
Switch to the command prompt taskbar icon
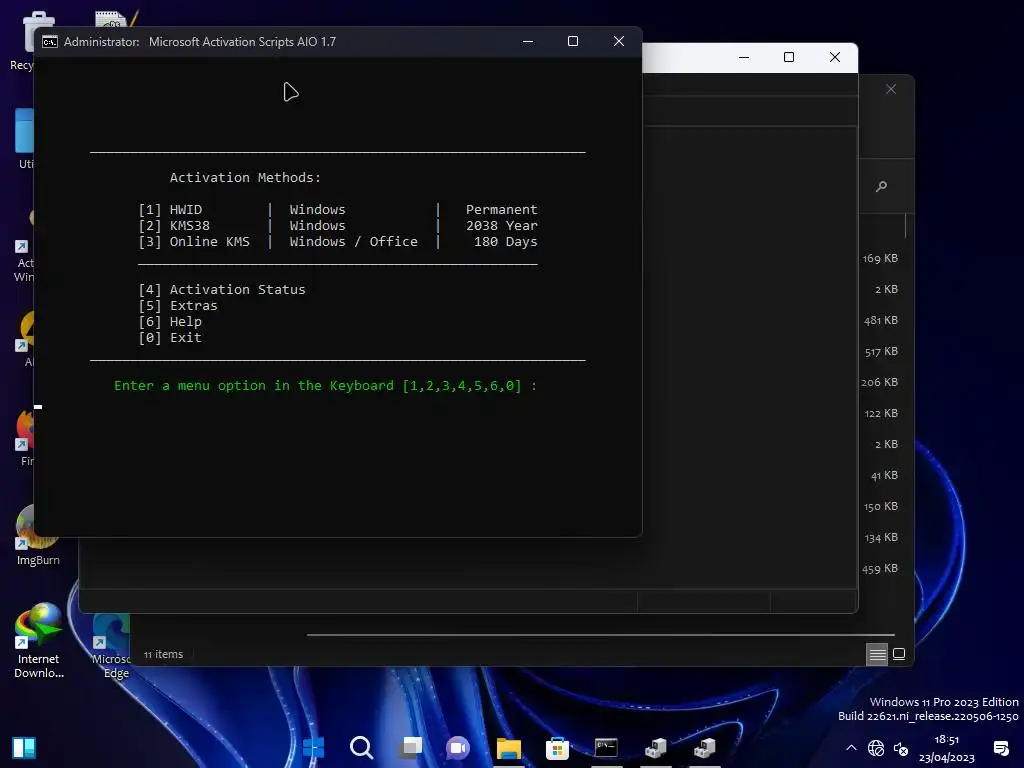click(606, 747)
